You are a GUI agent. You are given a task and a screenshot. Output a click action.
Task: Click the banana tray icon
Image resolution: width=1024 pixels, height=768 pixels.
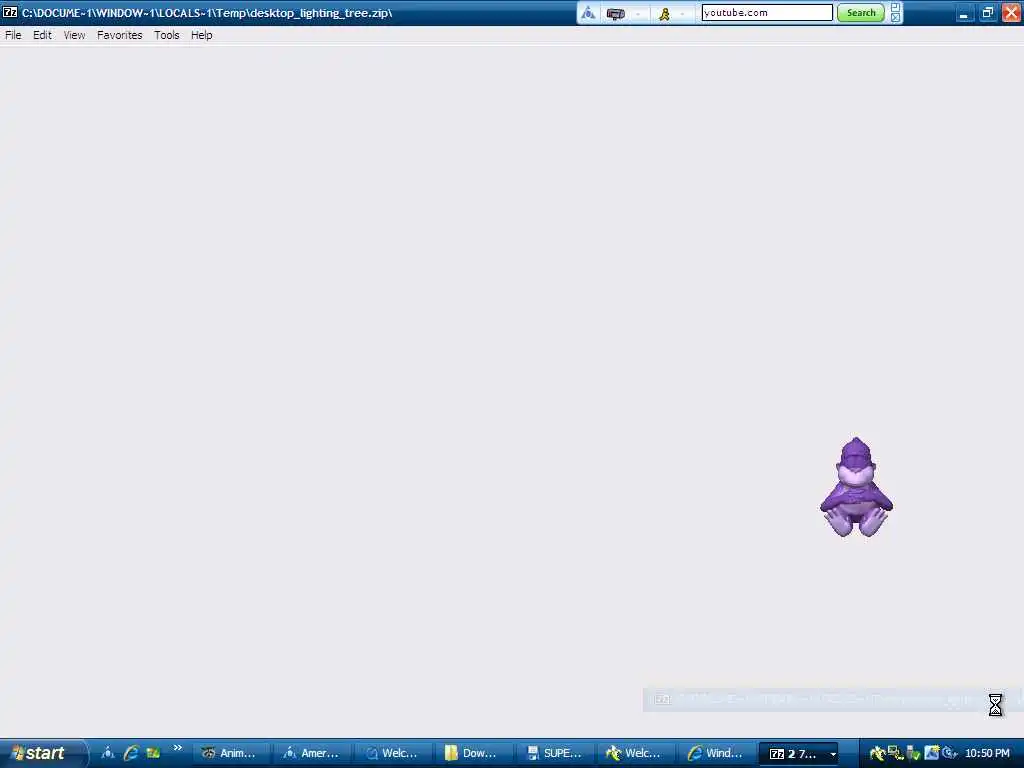click(877, 754)
